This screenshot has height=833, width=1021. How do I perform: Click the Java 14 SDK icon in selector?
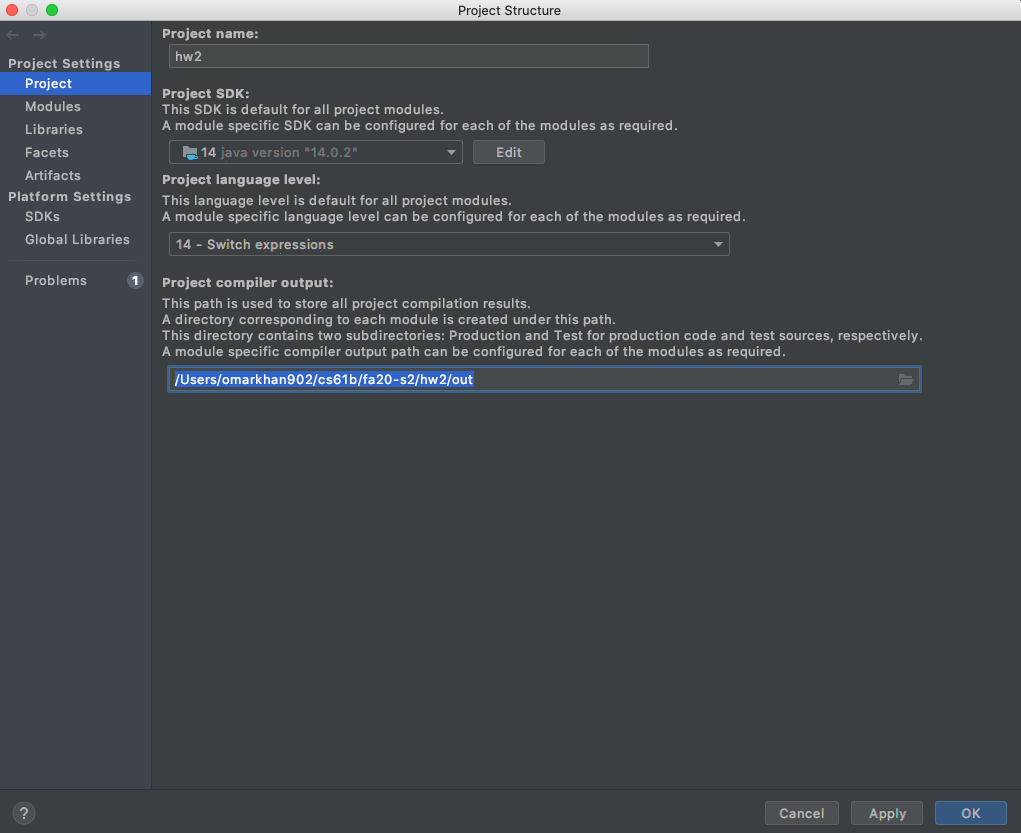(190, 152)
